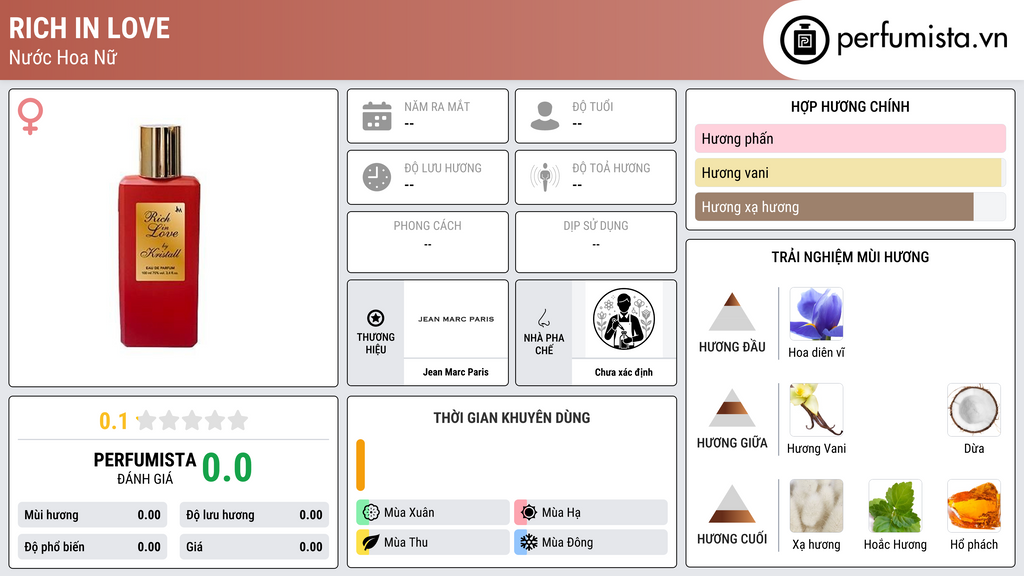This screenshot has width=1024, height=576.
Task: Click the Hoa diên vĩ iris image
Action: pos(816,314)
